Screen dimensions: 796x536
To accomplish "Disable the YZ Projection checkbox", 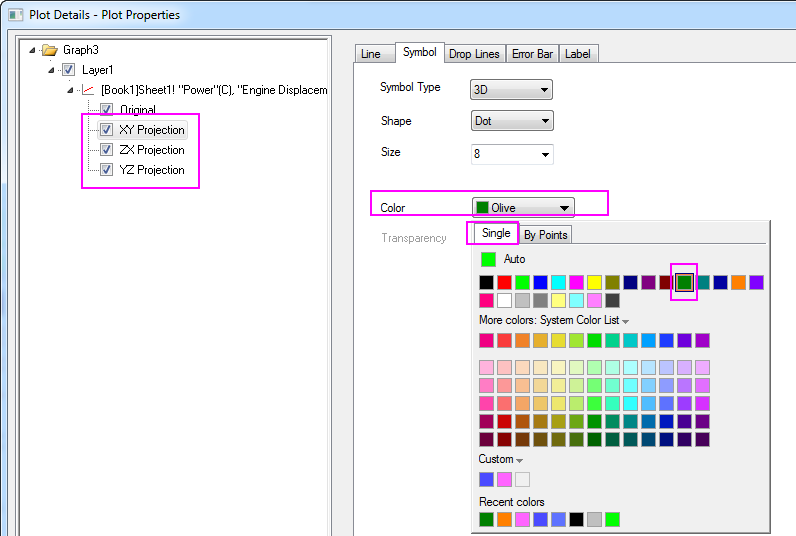I will 106,170.
